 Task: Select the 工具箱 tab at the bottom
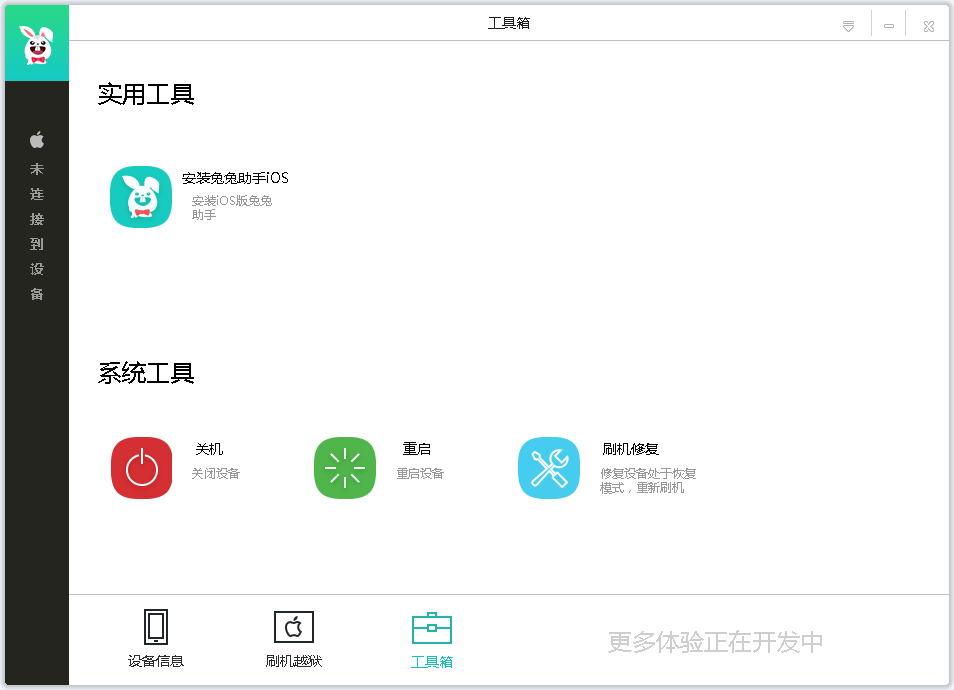pos(431,662)
